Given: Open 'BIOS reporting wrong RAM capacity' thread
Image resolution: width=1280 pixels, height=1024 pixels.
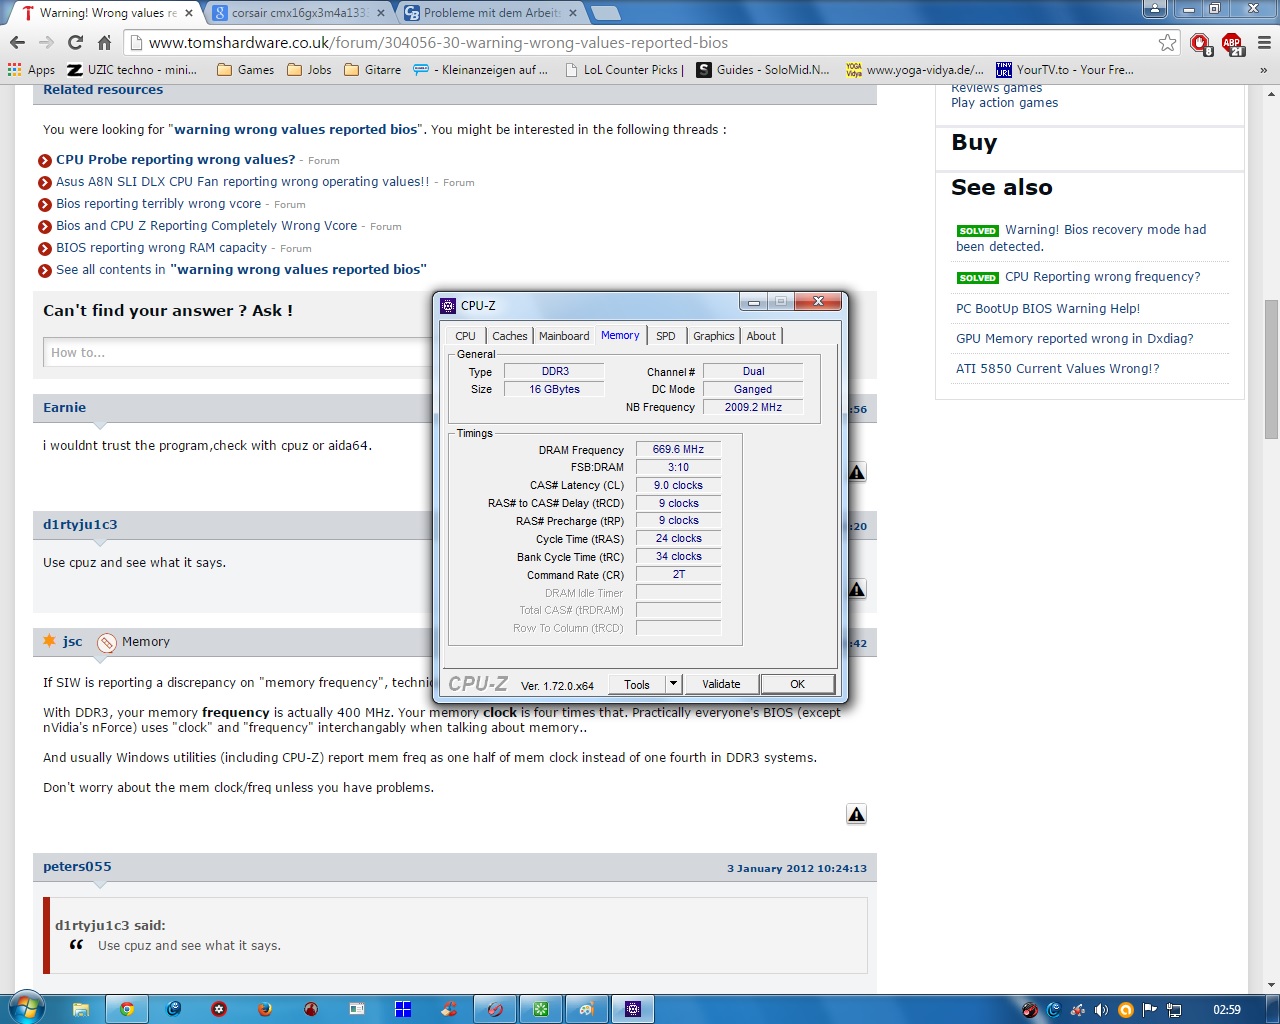Looking at the screenshot, I should click(161, 247).
